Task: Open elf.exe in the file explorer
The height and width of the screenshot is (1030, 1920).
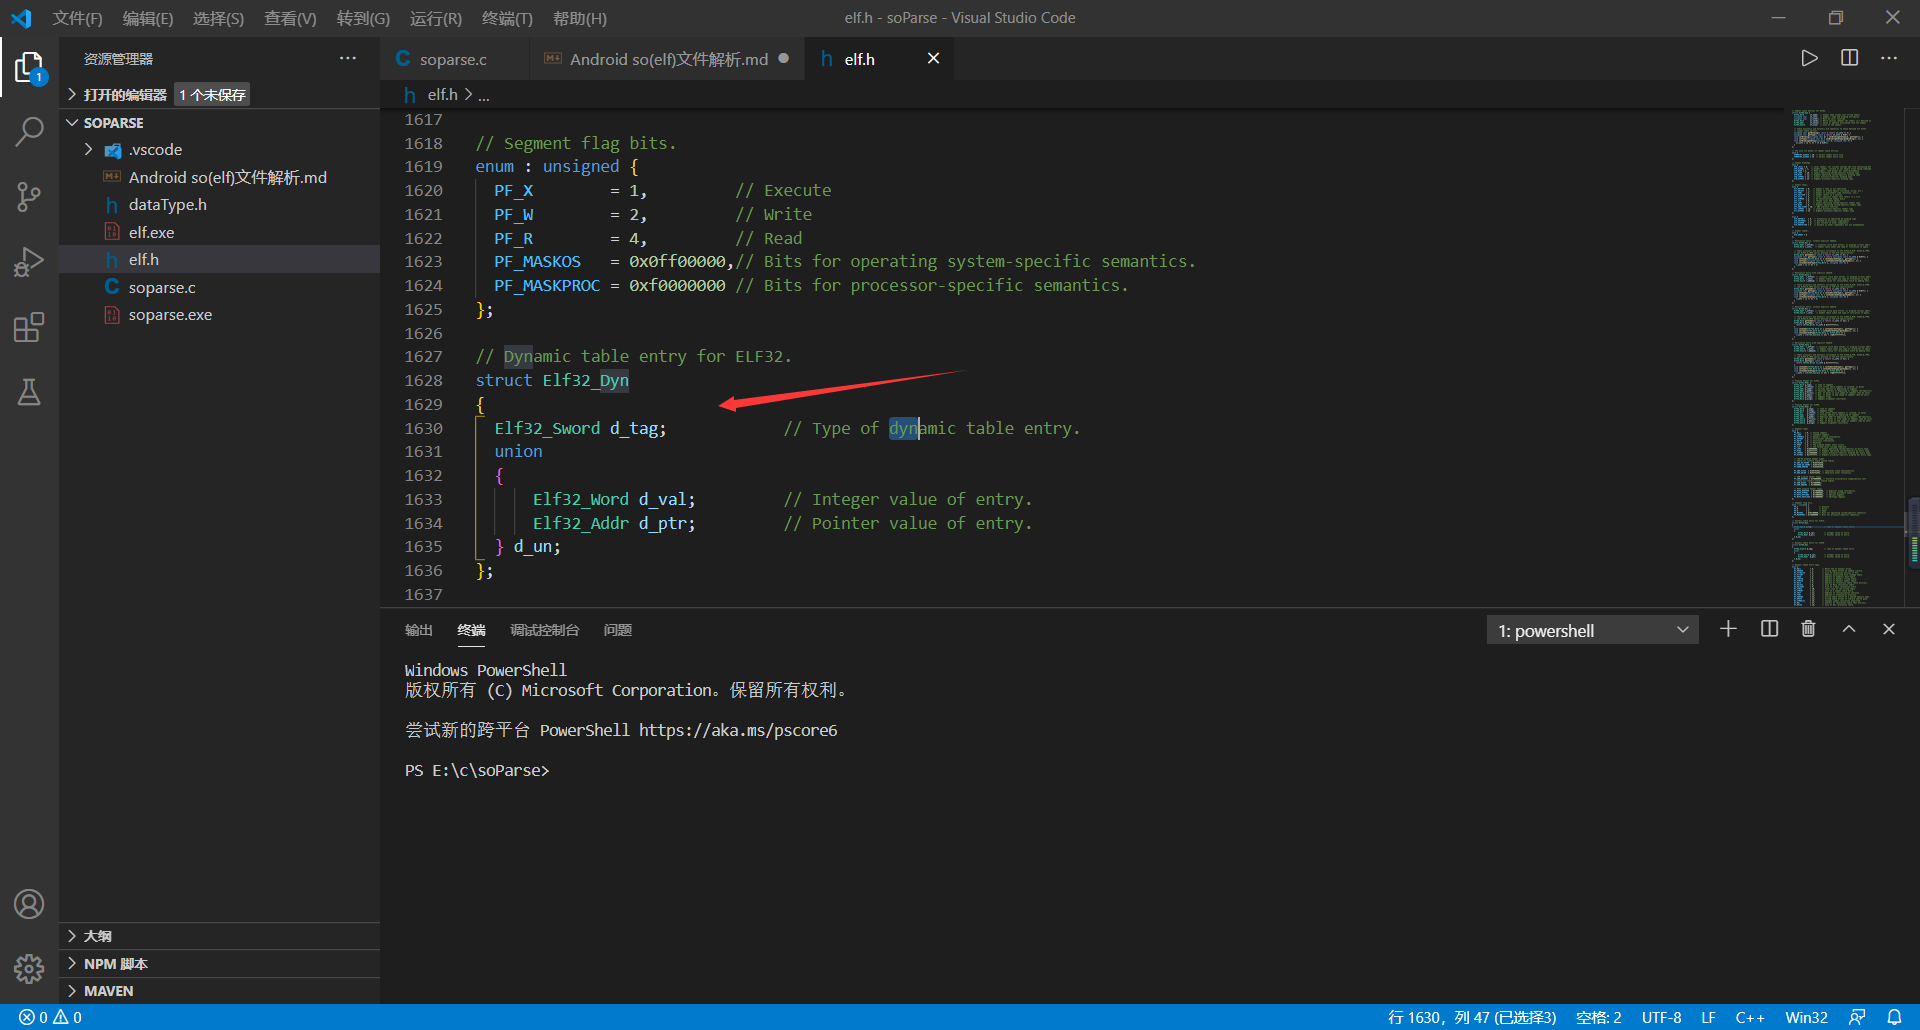Action: (151, 232)
